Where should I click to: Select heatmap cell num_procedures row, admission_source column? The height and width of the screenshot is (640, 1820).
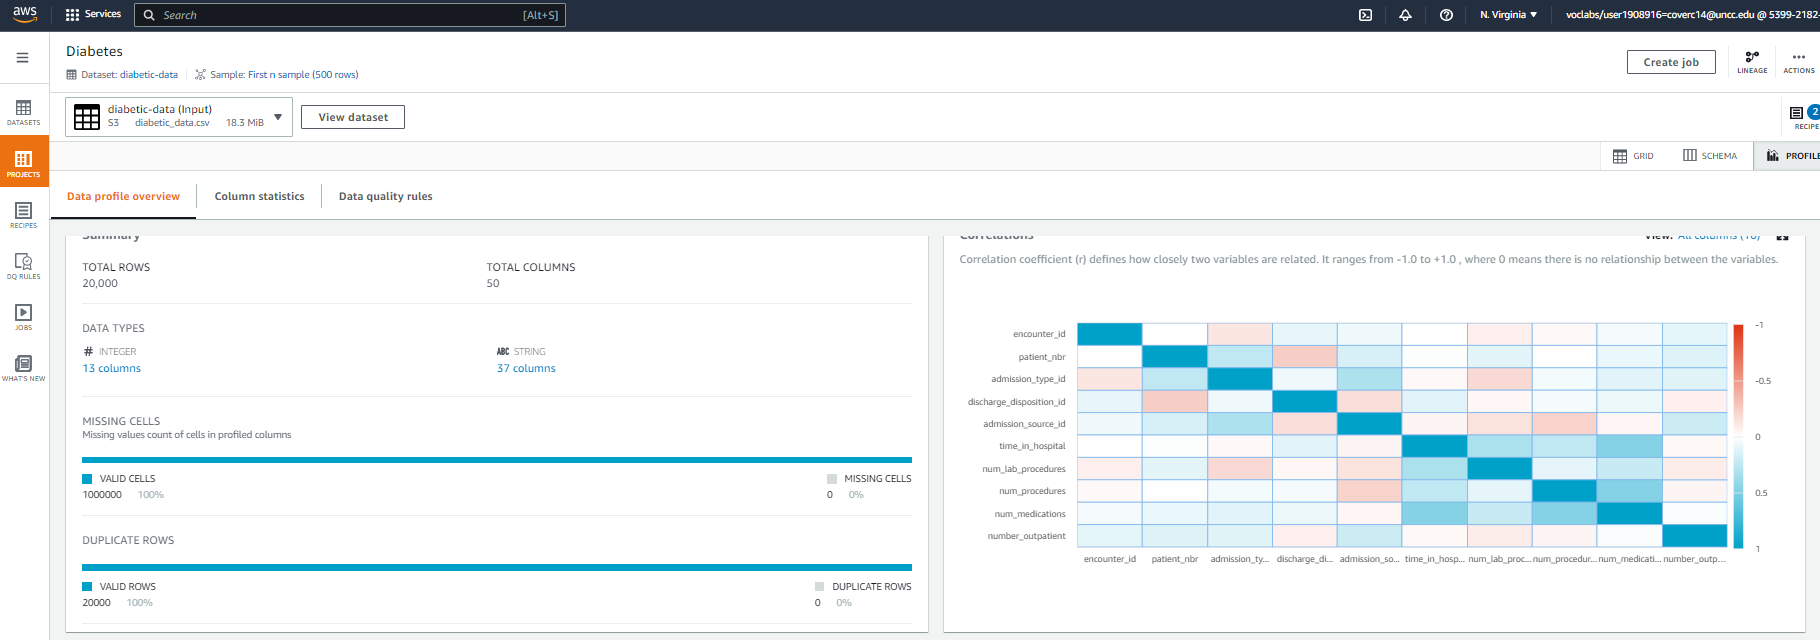[x=1369, y=491]
